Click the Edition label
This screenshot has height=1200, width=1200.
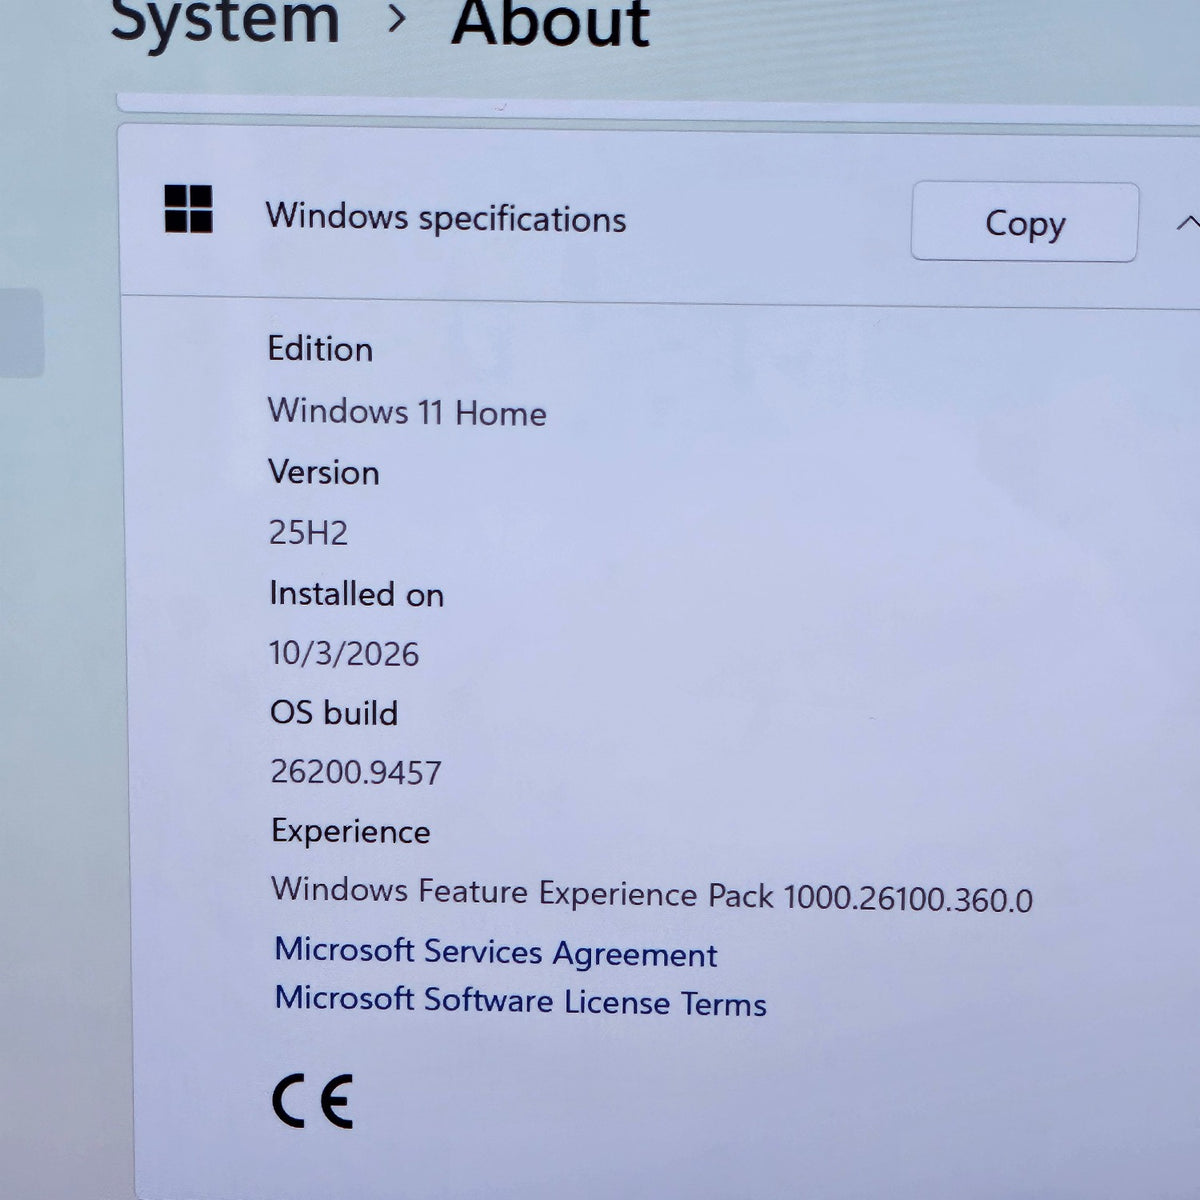point(320,349)
